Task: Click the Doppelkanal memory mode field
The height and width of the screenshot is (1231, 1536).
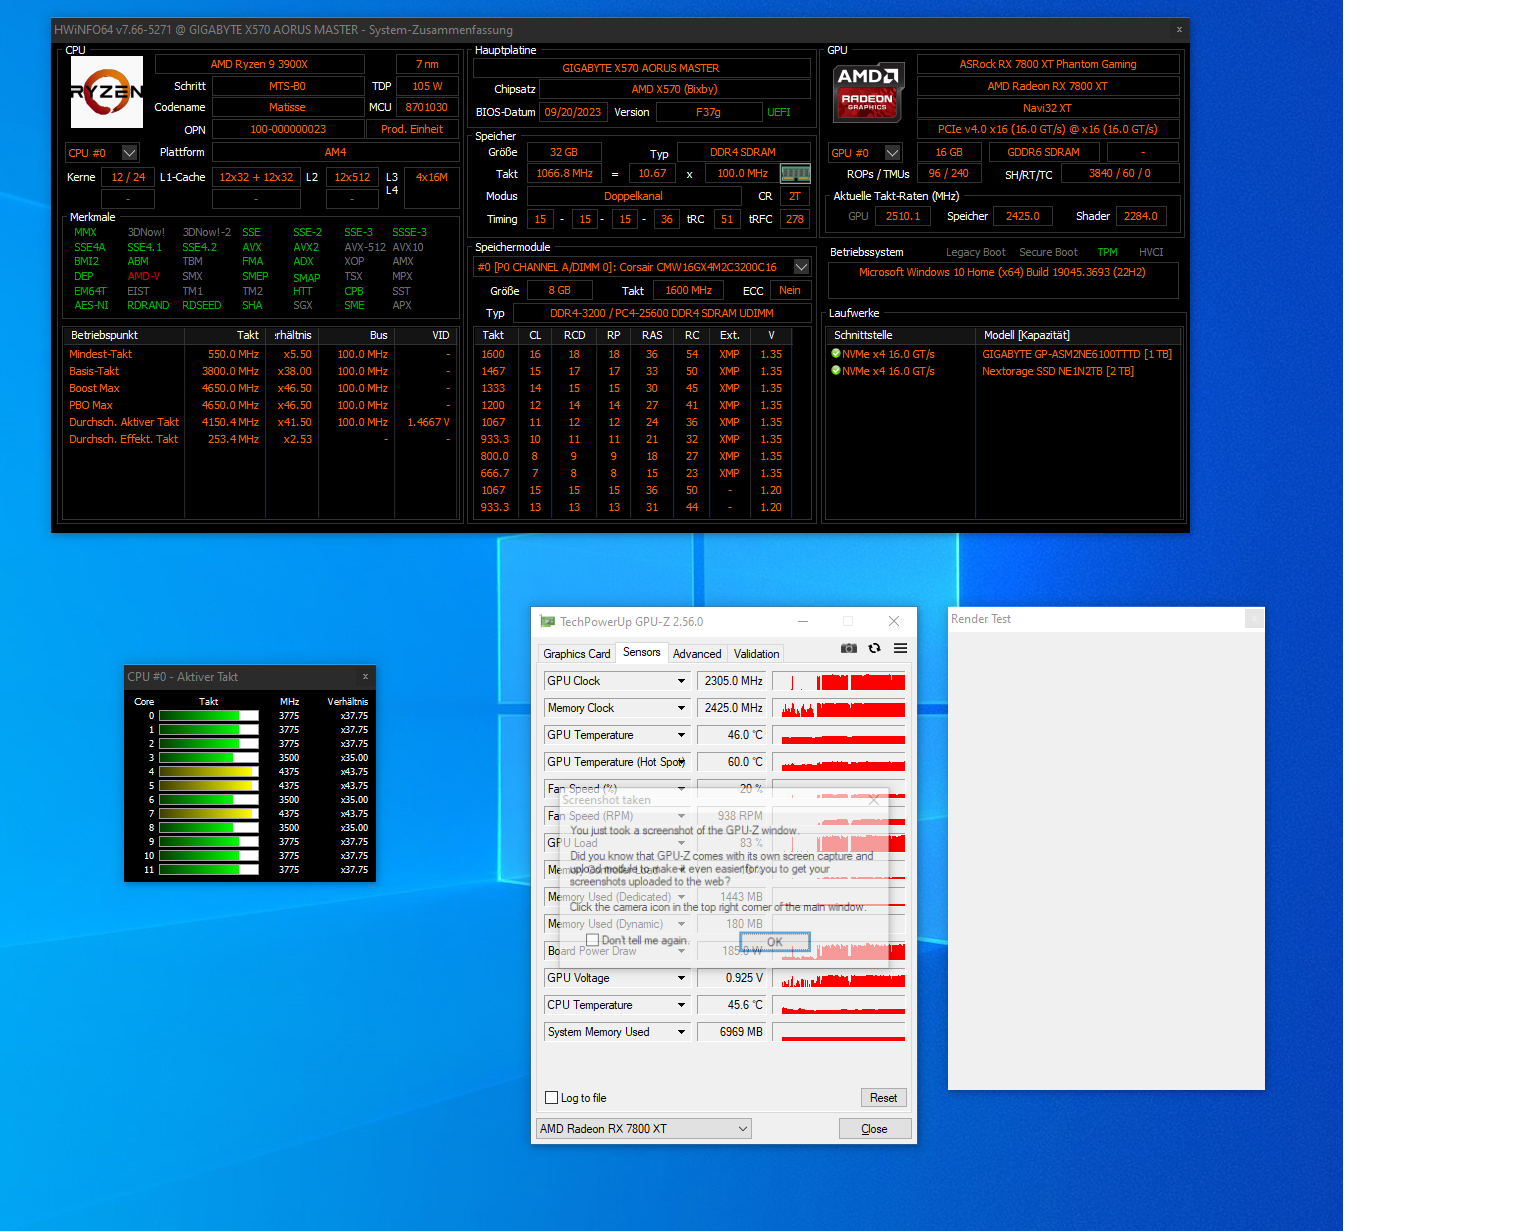Action: tap(633, 196)
